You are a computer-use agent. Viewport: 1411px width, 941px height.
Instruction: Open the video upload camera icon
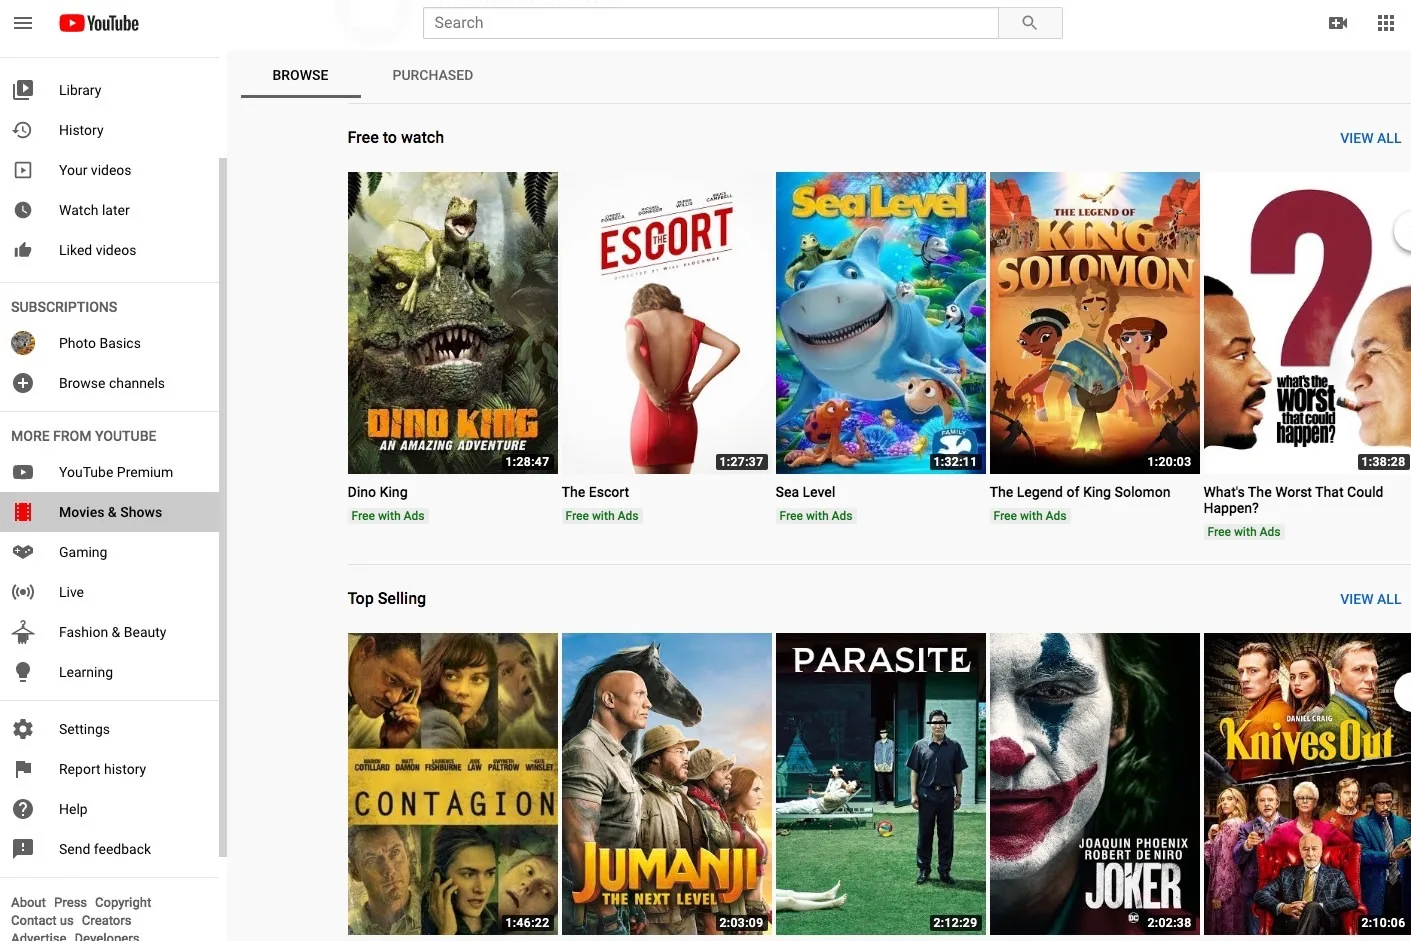tap(1338, 22)
